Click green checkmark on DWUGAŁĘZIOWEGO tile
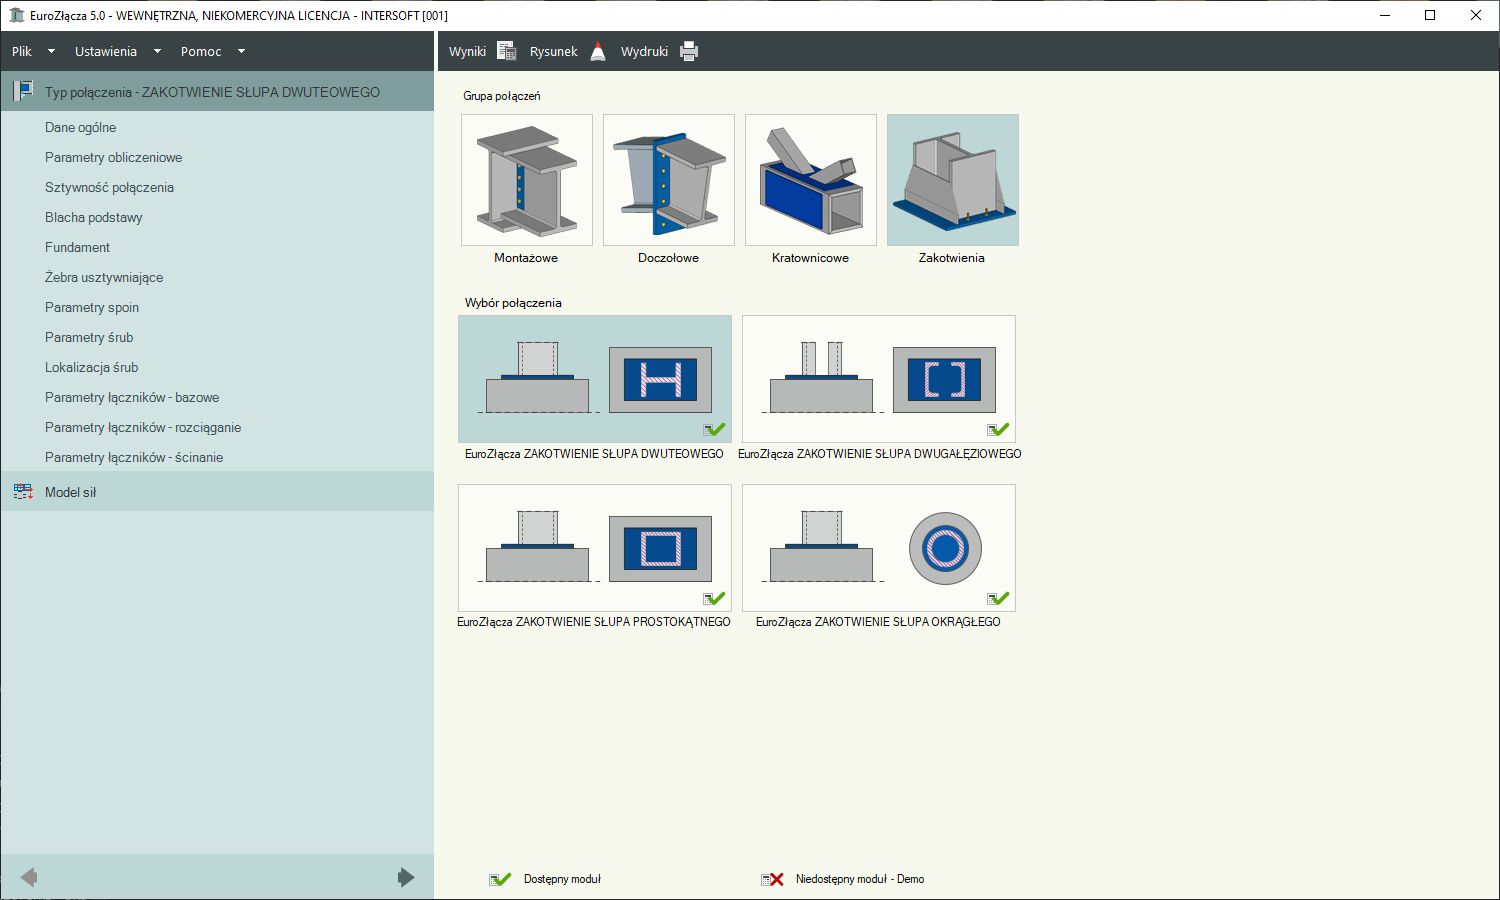1500x900 pixels. pyautogui.click(x=998, y=430)
